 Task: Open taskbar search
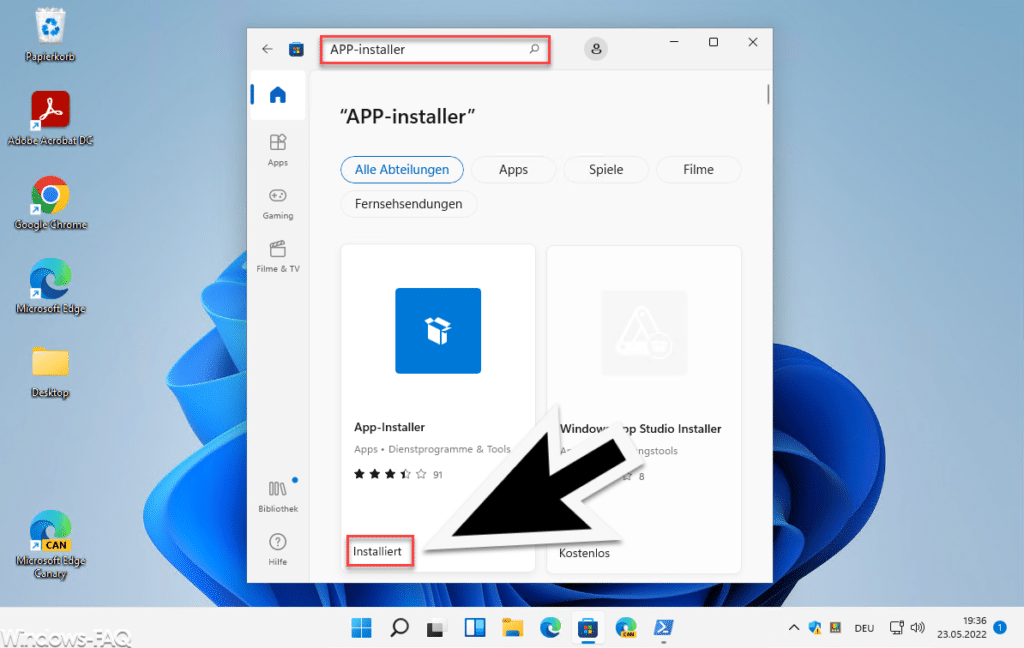coord(399,628)
